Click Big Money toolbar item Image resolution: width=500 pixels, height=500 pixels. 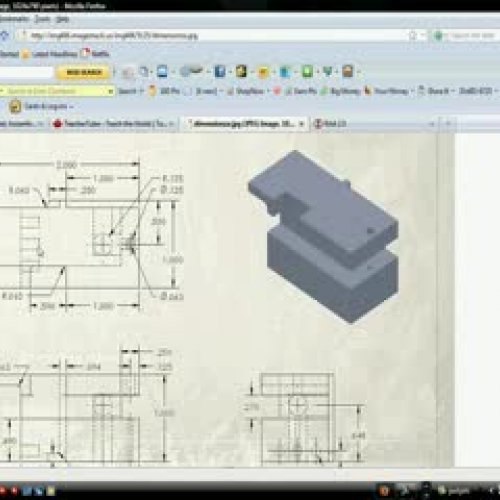(x=340, y=91)
